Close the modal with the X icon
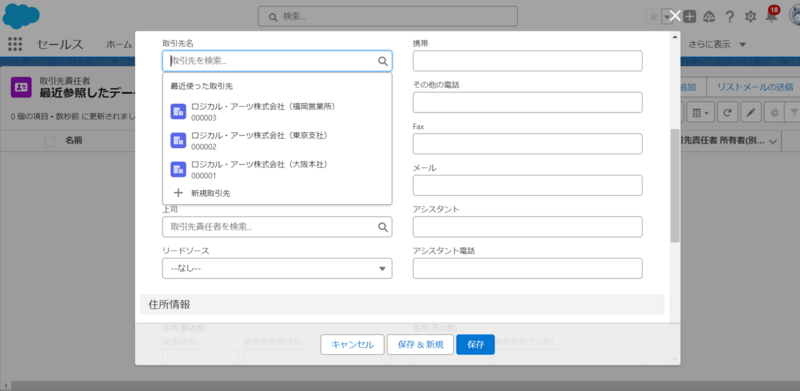800x391 pixels. tap(675, 16)
